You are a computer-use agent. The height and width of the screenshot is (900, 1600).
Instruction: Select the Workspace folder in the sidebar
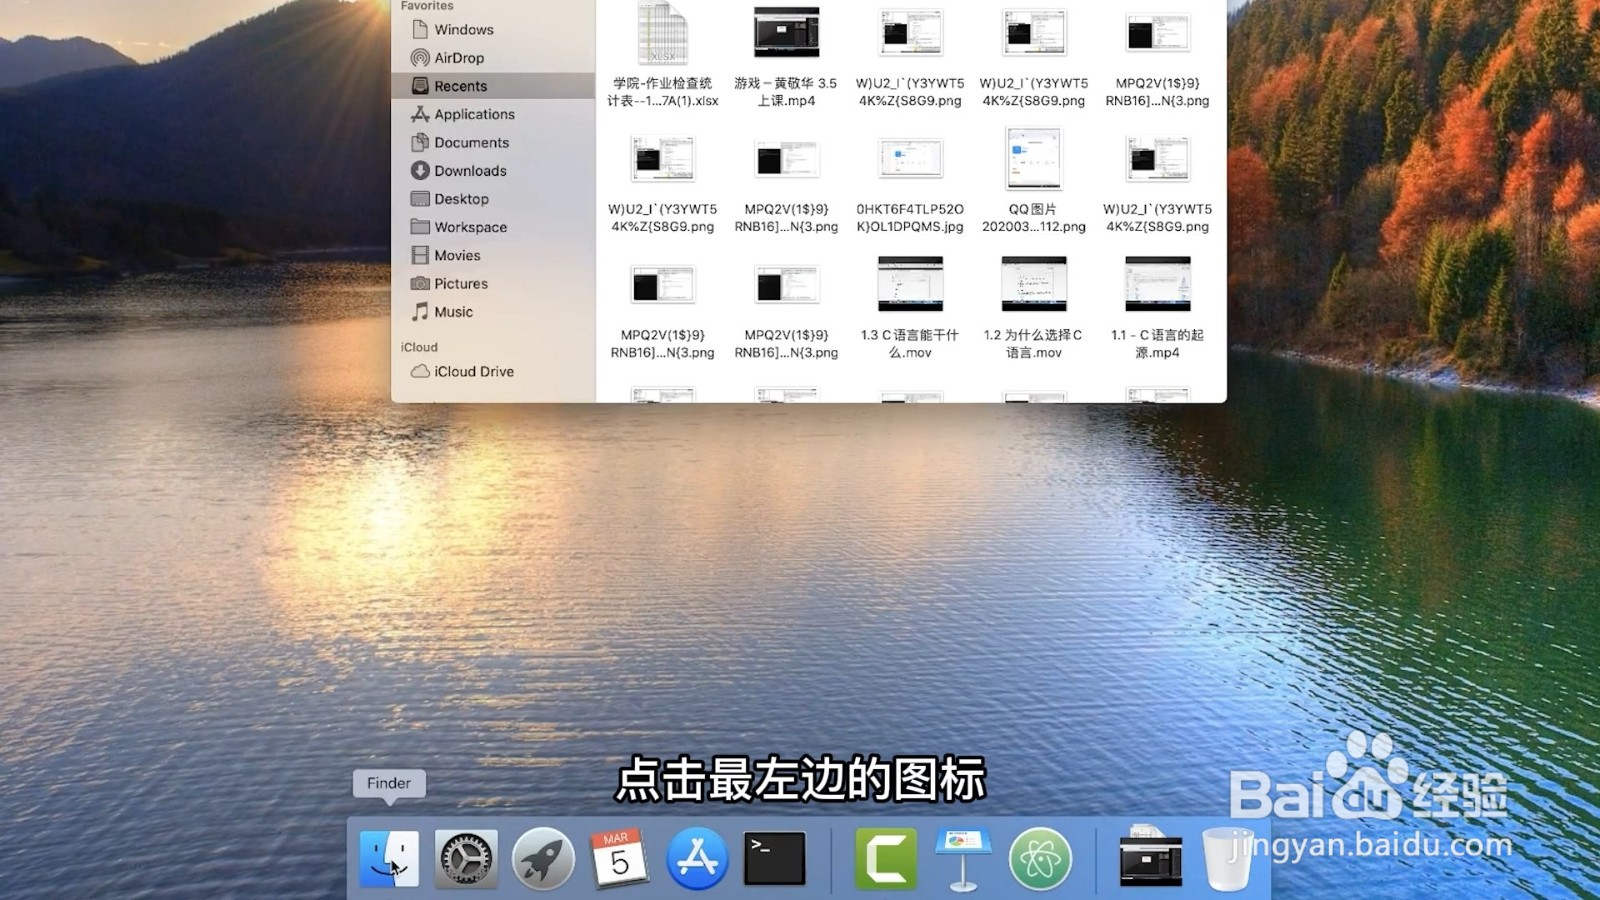470,227
